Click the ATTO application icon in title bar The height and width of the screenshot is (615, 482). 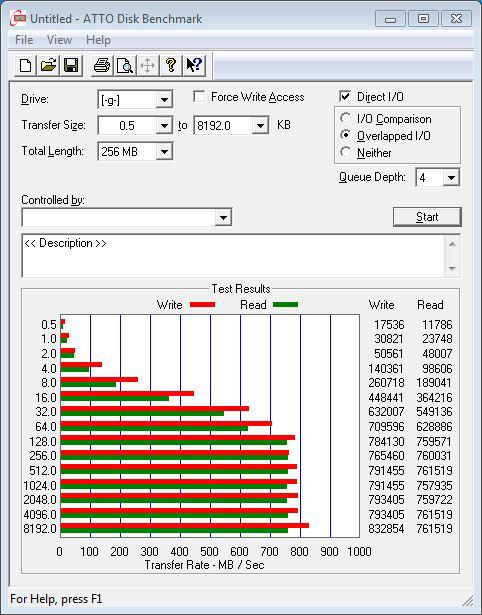[x=18, y=18]
